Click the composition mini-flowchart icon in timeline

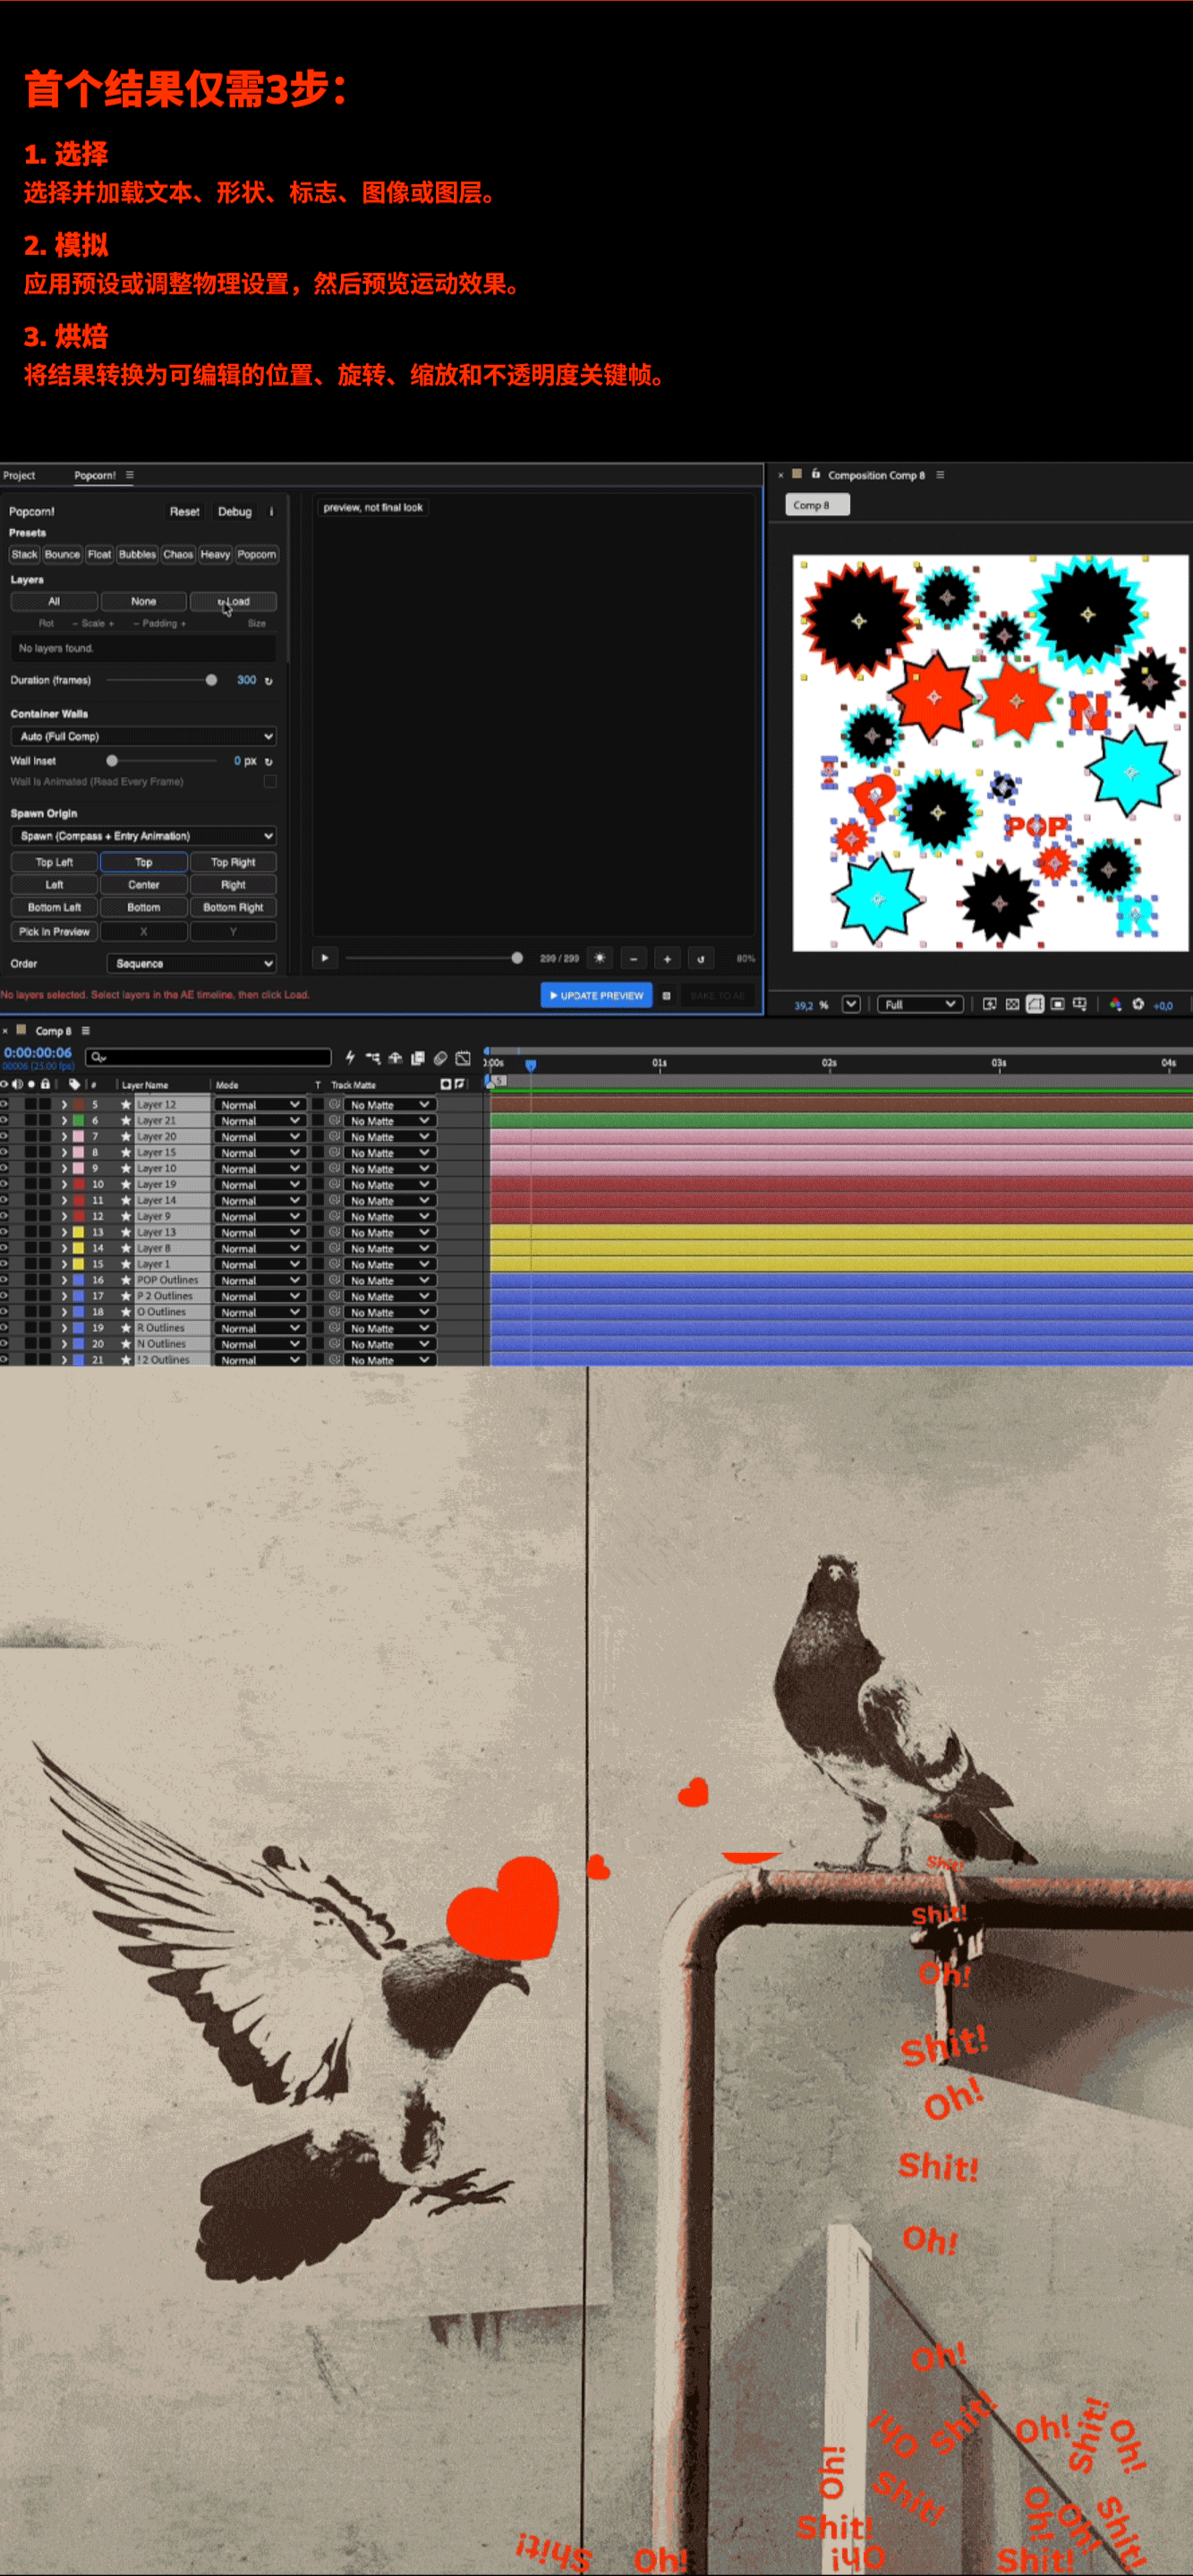373,1057
